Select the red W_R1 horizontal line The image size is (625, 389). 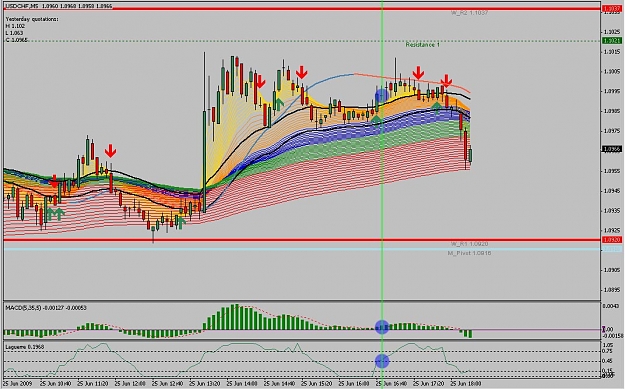(x=302, y=240)
